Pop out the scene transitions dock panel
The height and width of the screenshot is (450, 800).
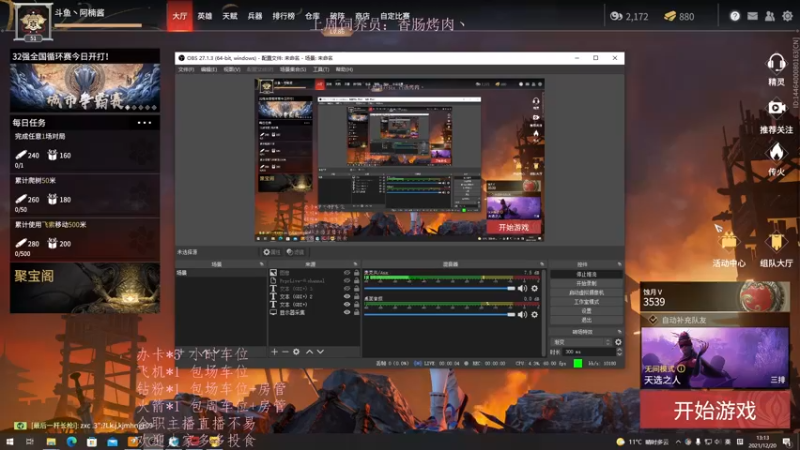coord(619,332)
